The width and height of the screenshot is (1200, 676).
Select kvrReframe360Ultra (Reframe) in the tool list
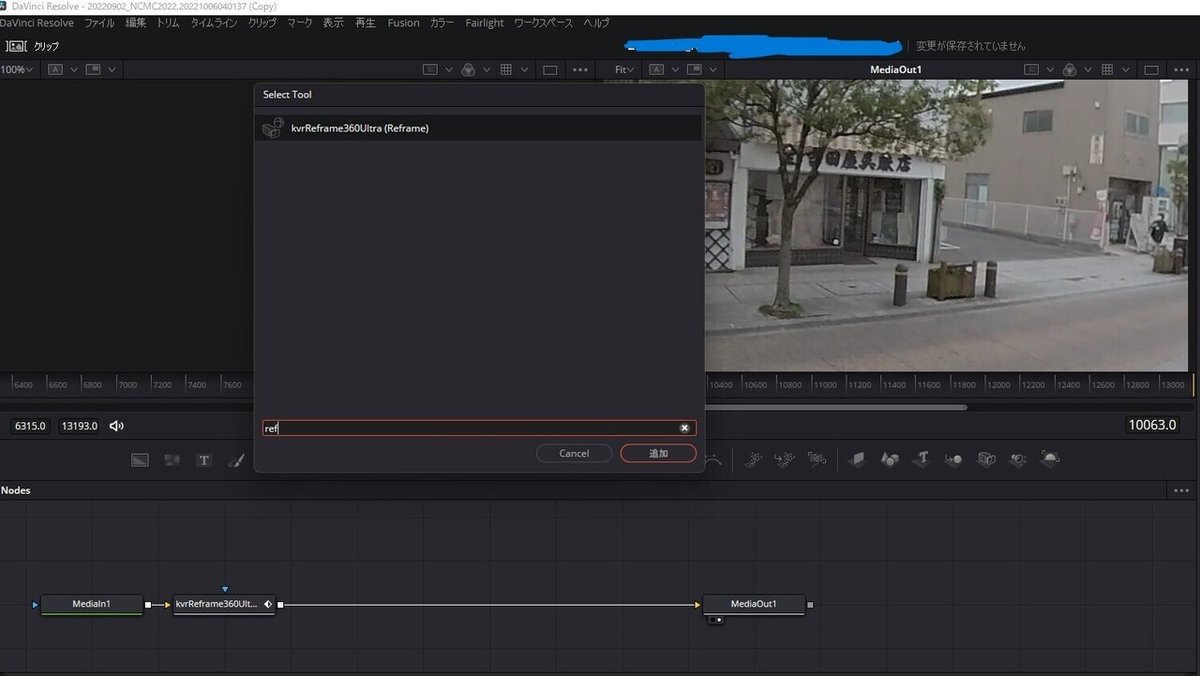(359, 128)
